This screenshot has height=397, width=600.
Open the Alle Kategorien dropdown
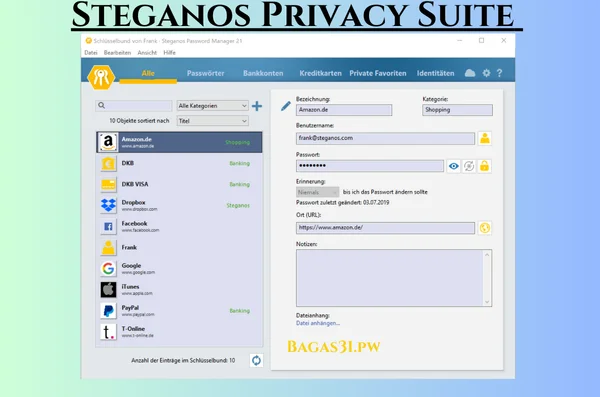212,106
